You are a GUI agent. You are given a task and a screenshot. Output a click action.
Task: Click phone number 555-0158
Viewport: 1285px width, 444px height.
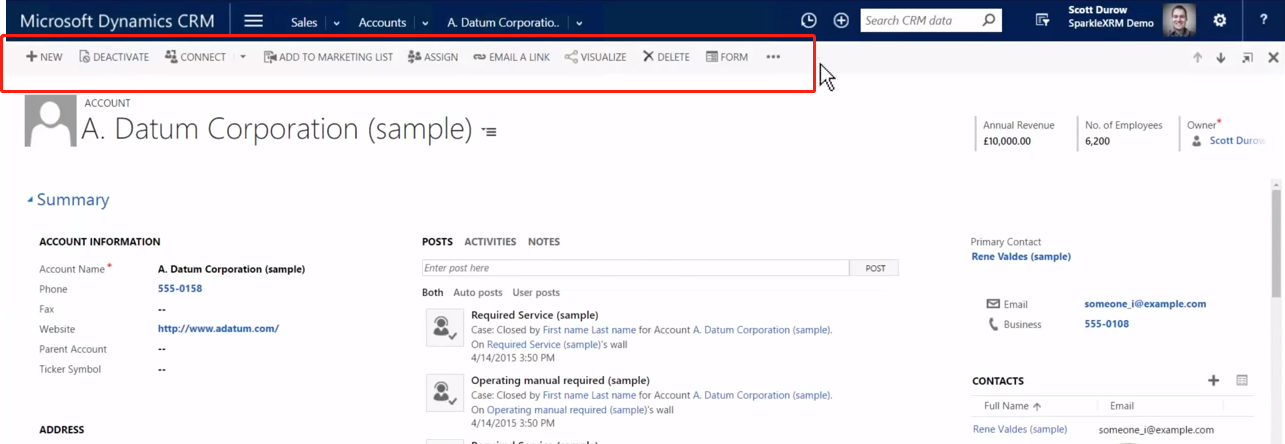180,289
